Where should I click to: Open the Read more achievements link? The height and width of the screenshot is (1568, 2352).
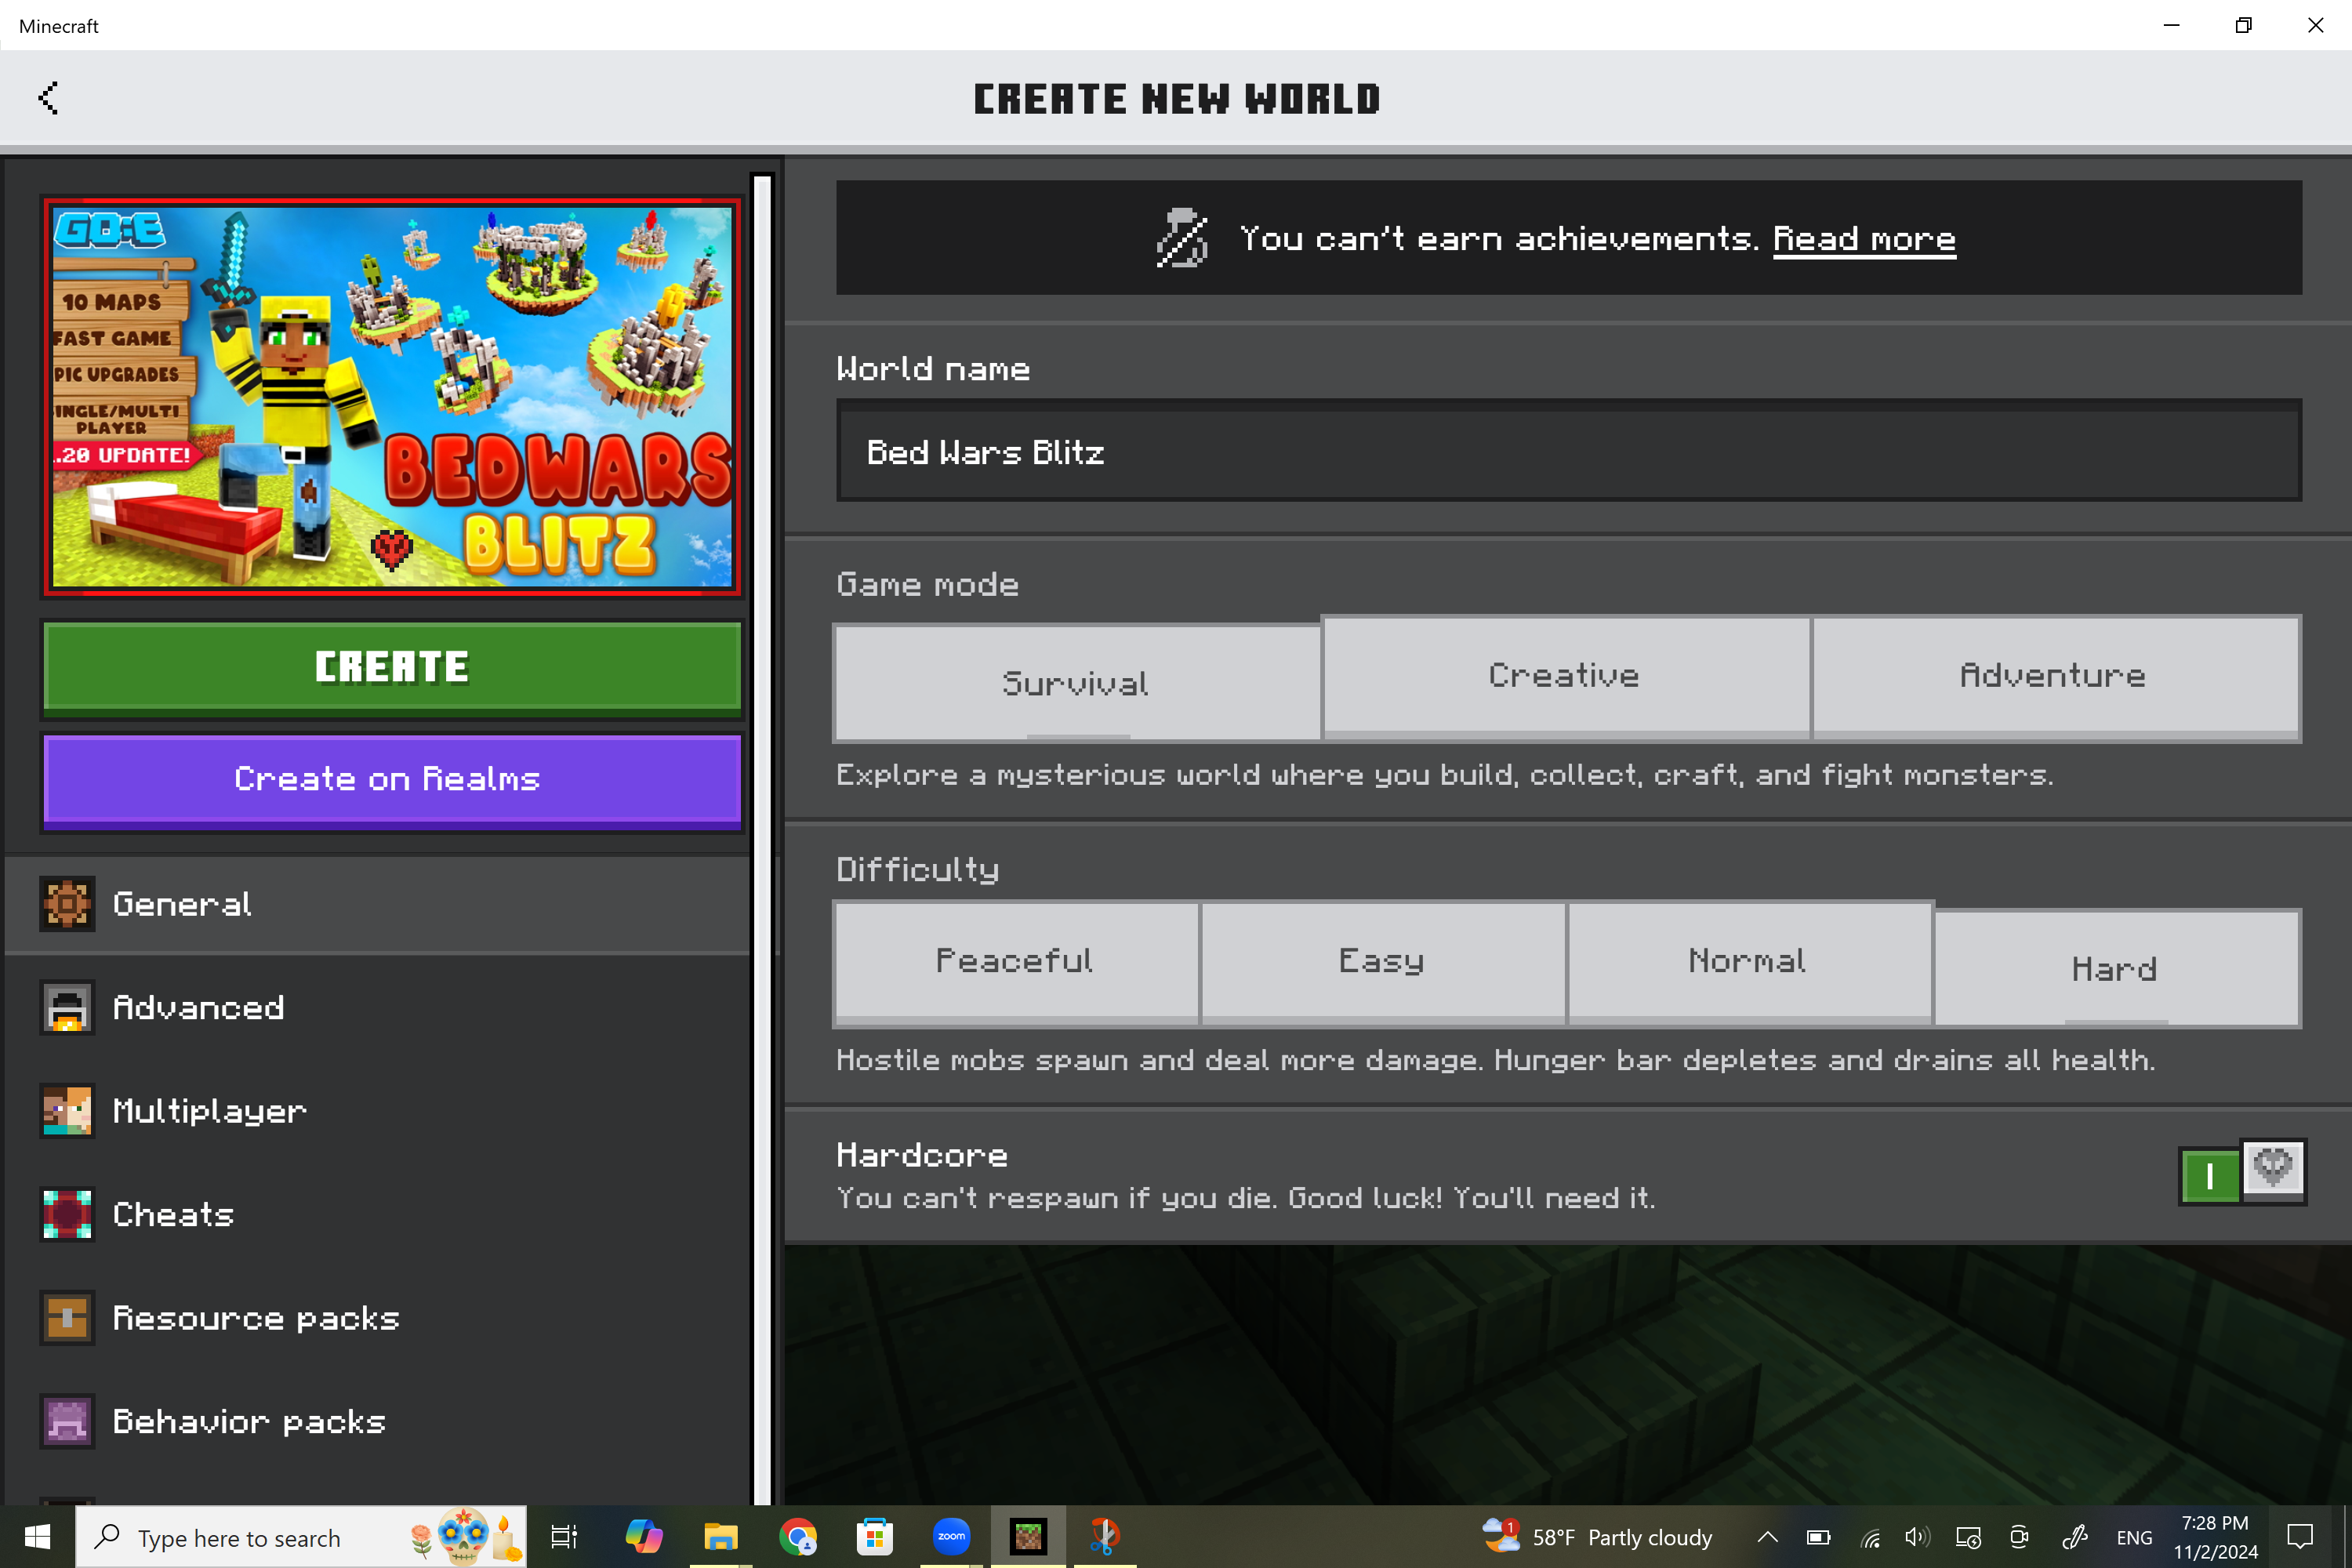tap(1864, 239)
